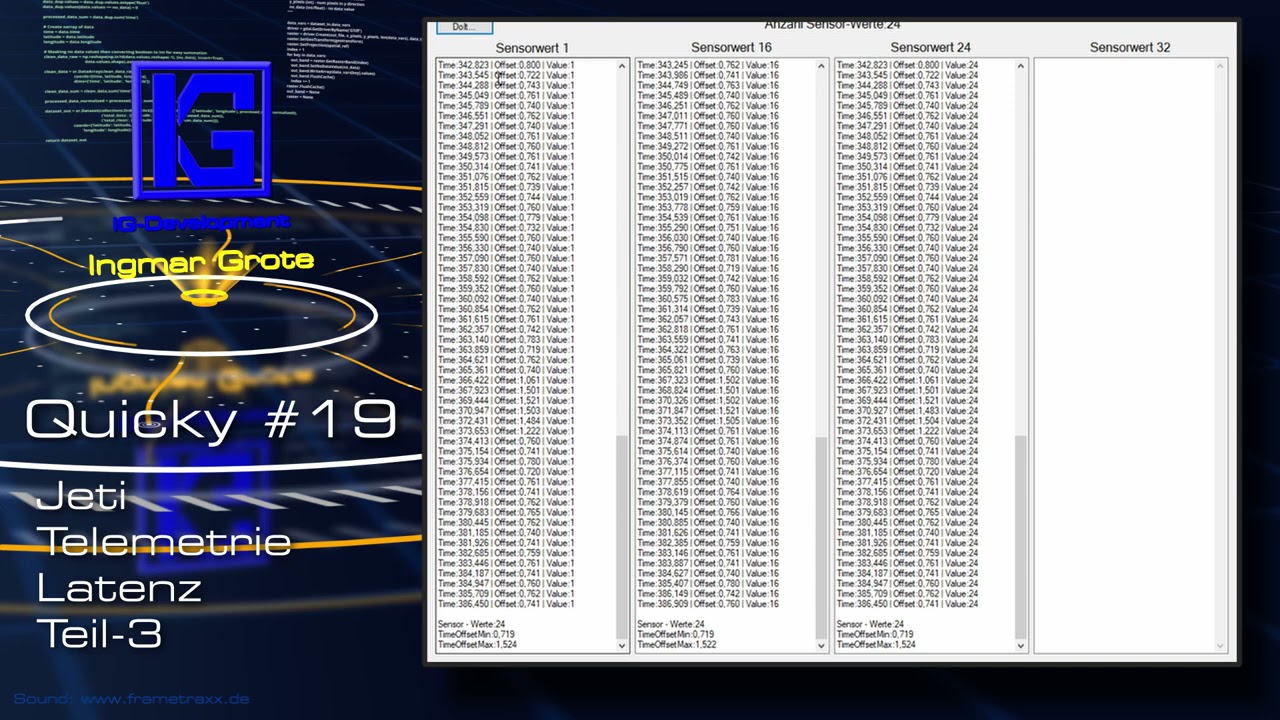This screenshot has width=1280, height=720.
Task: Click the scrollbar thumb in Sensorwert 1 list
Action: click(x=621, y=536)
